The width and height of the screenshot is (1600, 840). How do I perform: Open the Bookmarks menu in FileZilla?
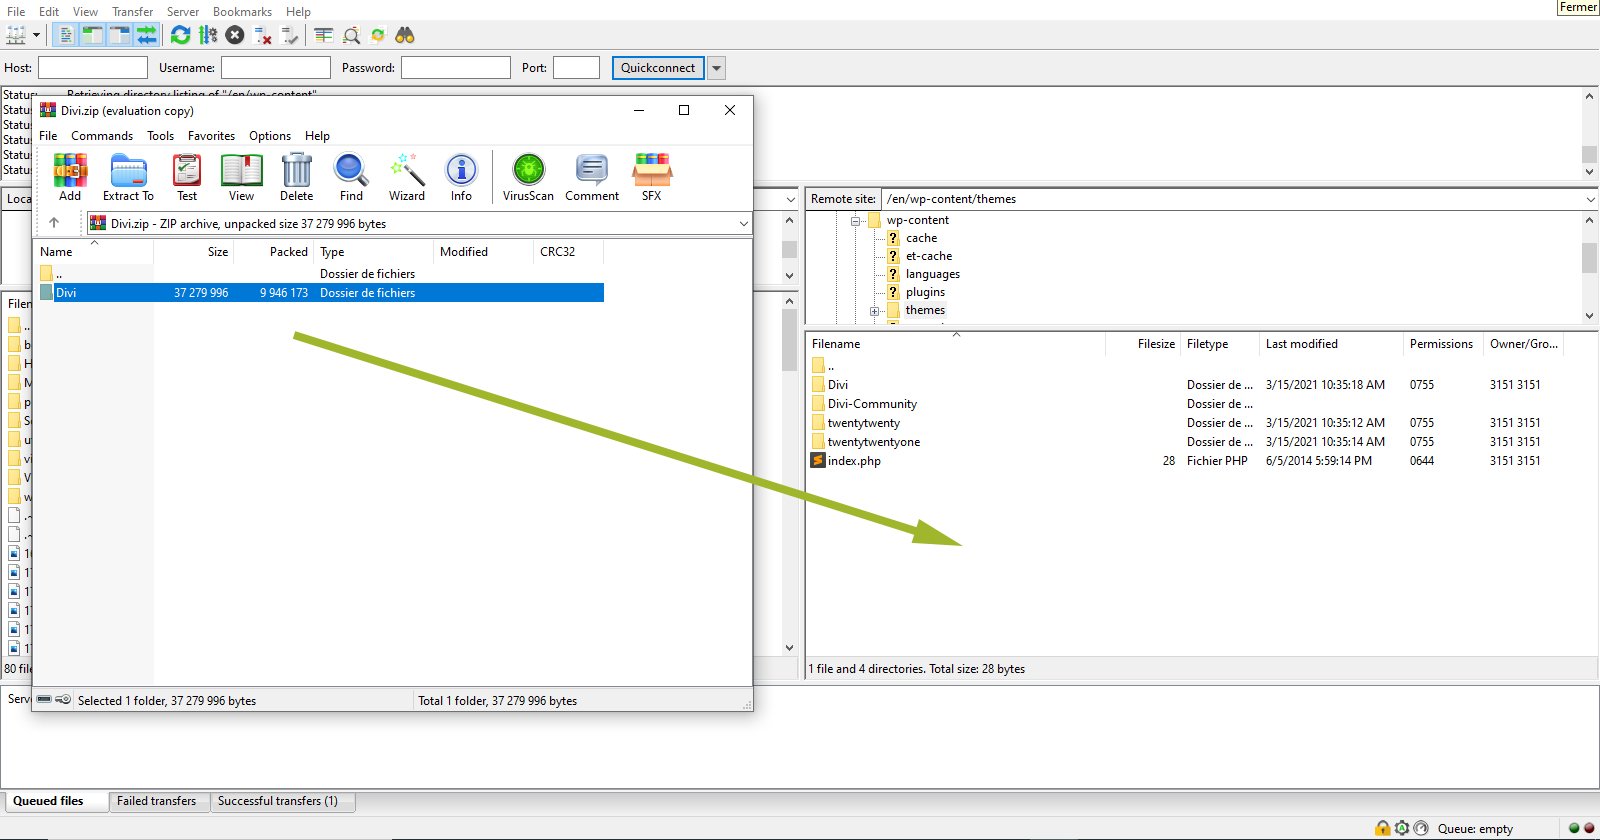(x=242, y=12)
